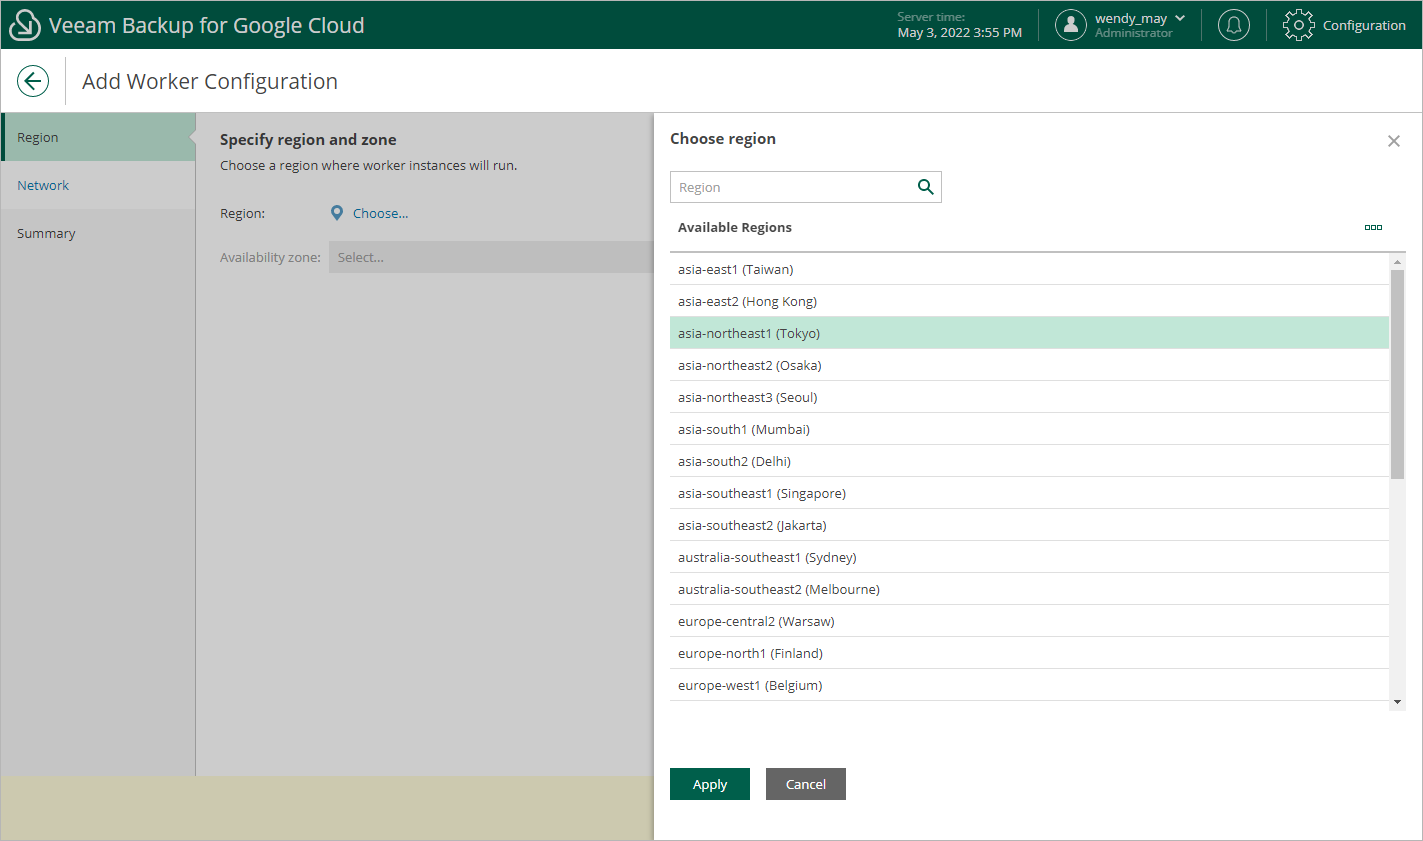Open the Configuration gear icon

pos(1299,25)
